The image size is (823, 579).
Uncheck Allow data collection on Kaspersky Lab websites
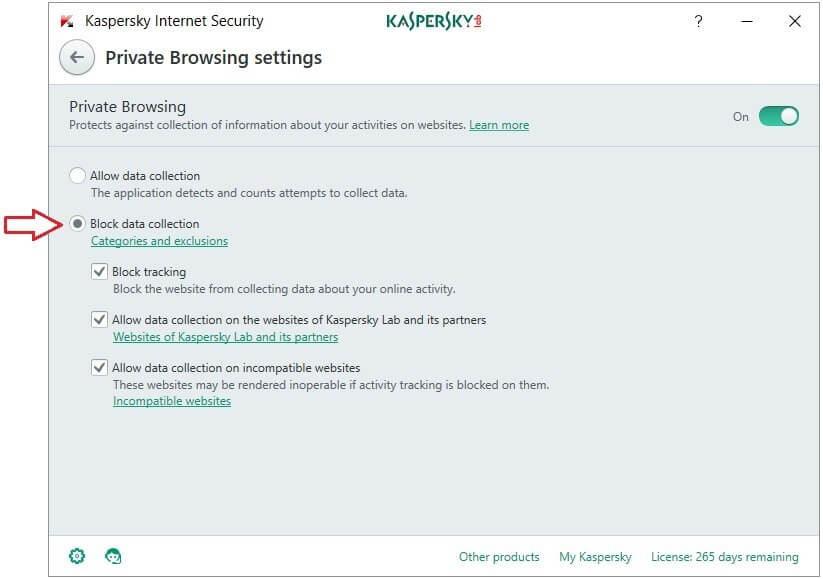coord(99,319)
